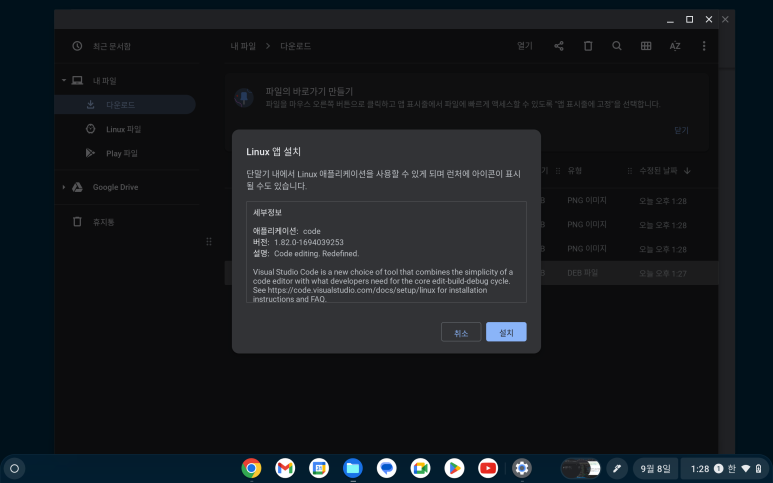Confirm installation with the 설치 button
This screenshot has width=773, height=483.
(x=506, y=332)
